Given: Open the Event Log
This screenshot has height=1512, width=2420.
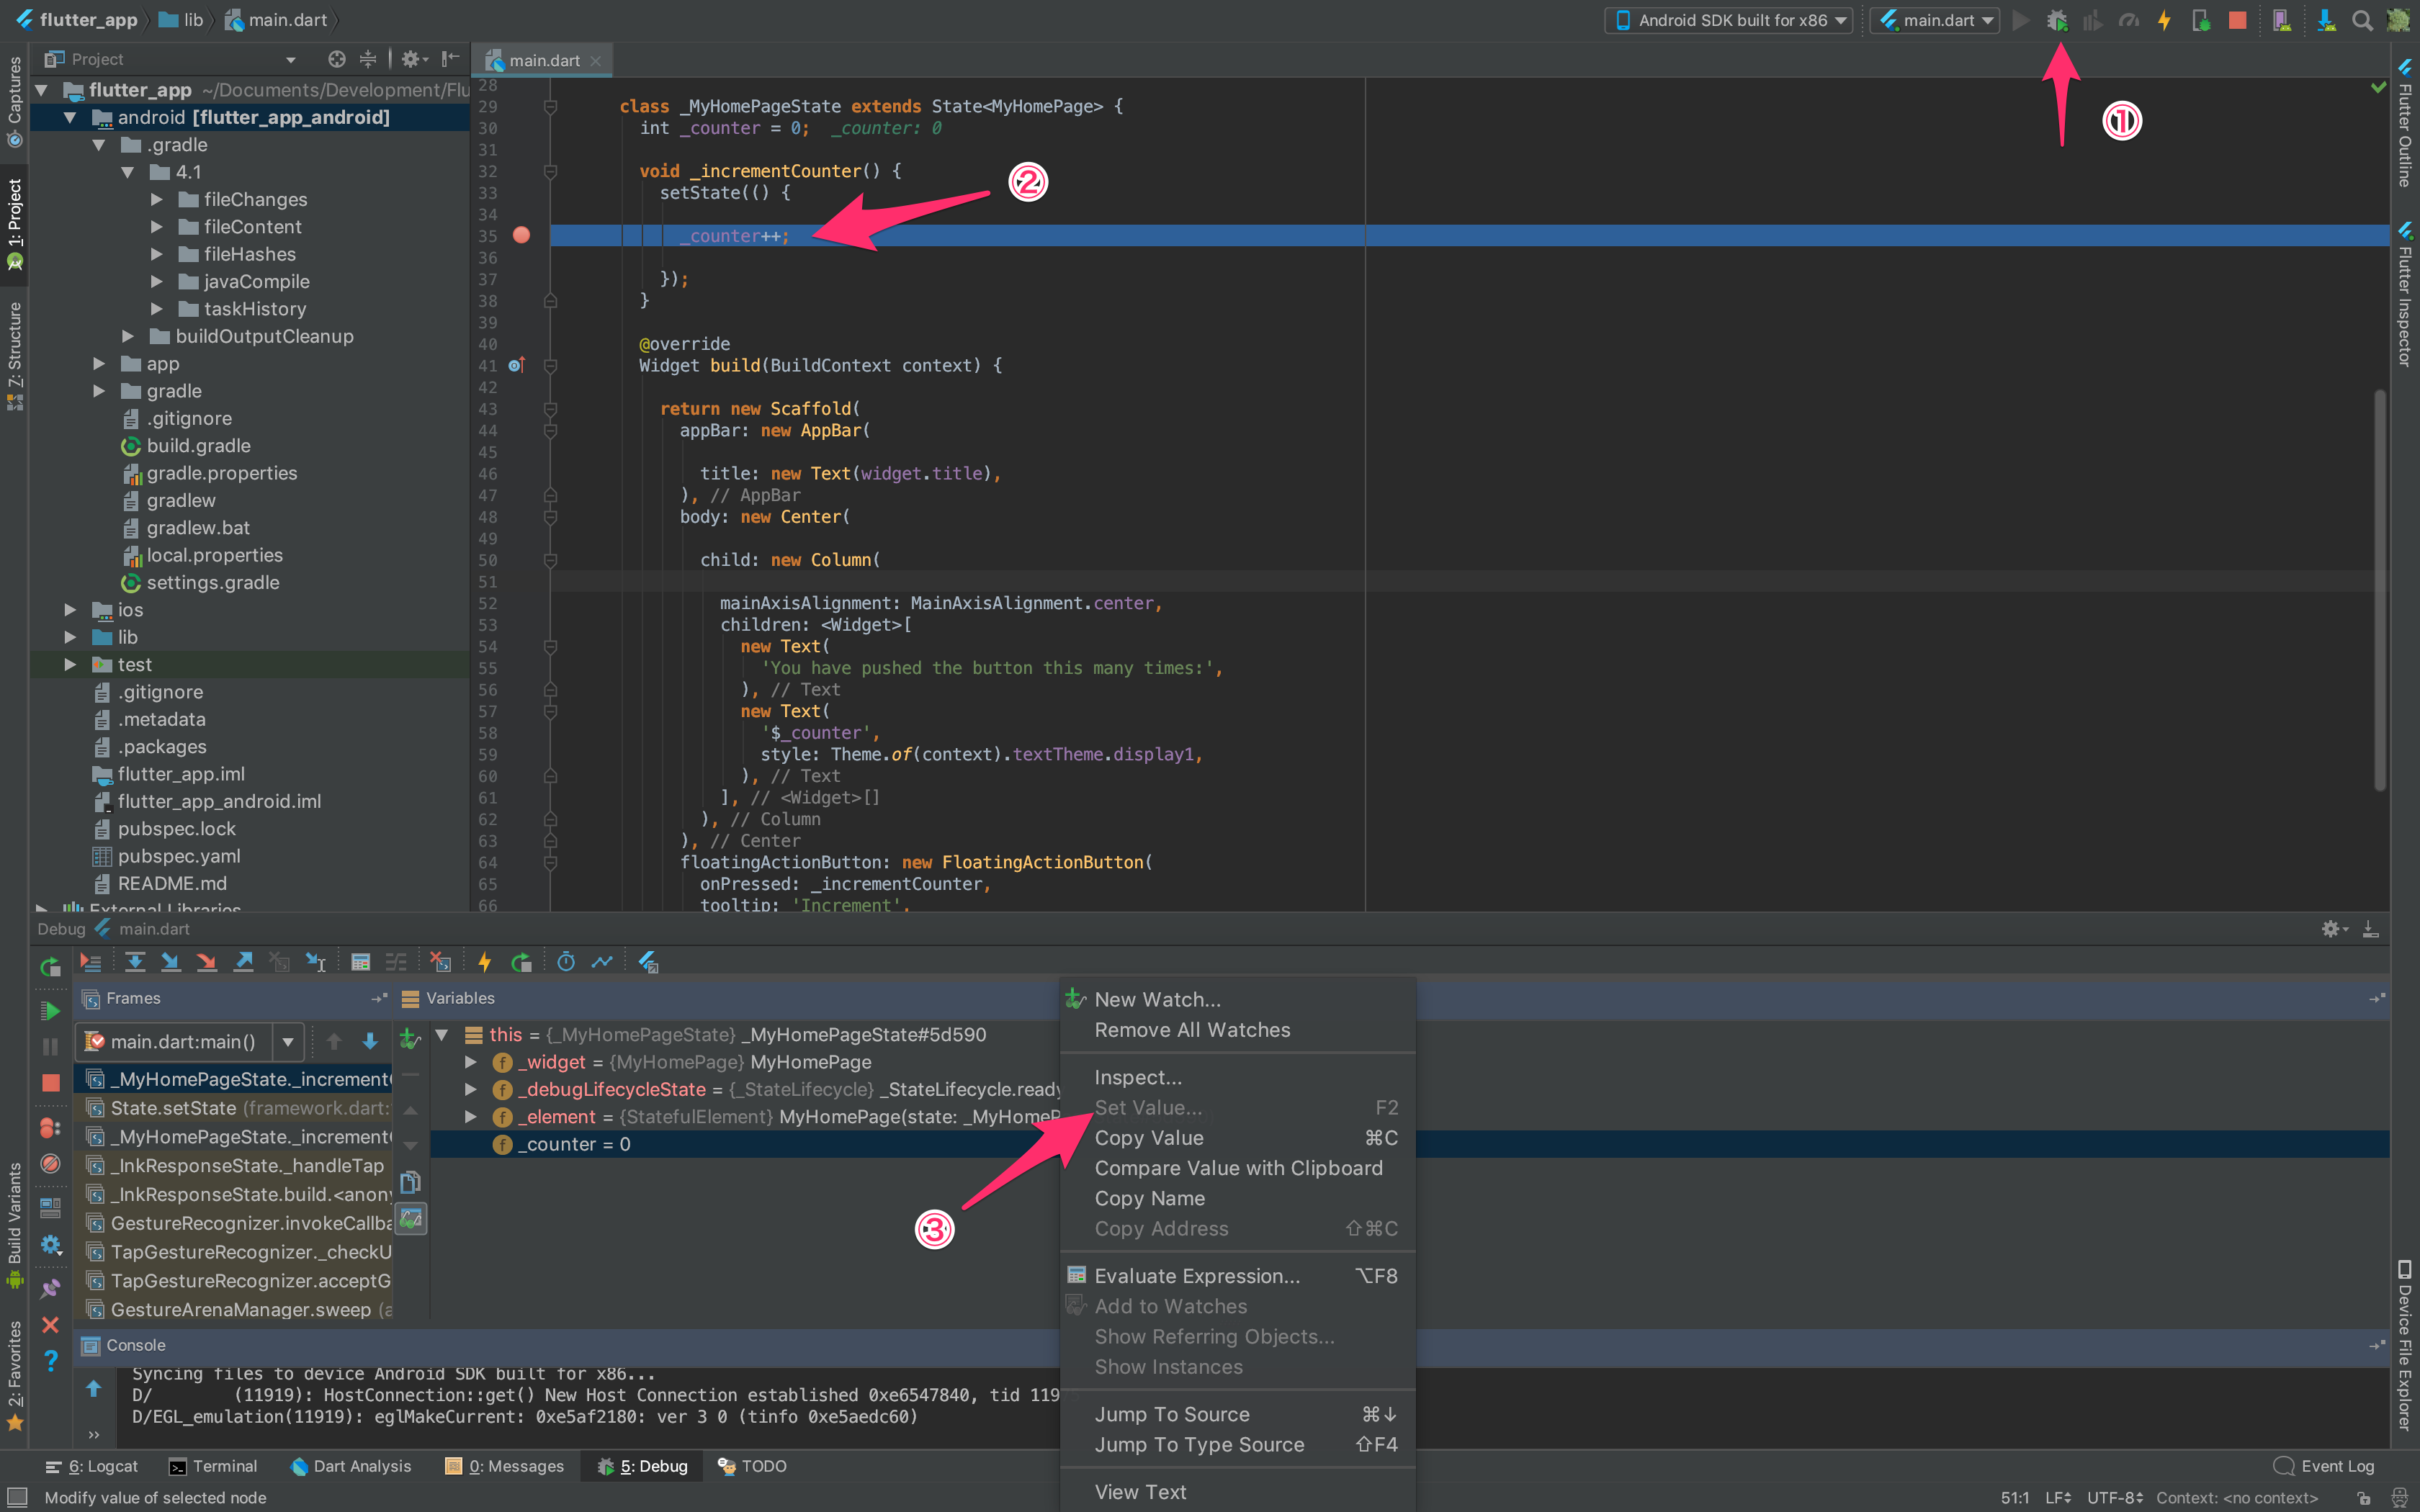Looking at the screenshot, I should (x=2324, y=1466).
